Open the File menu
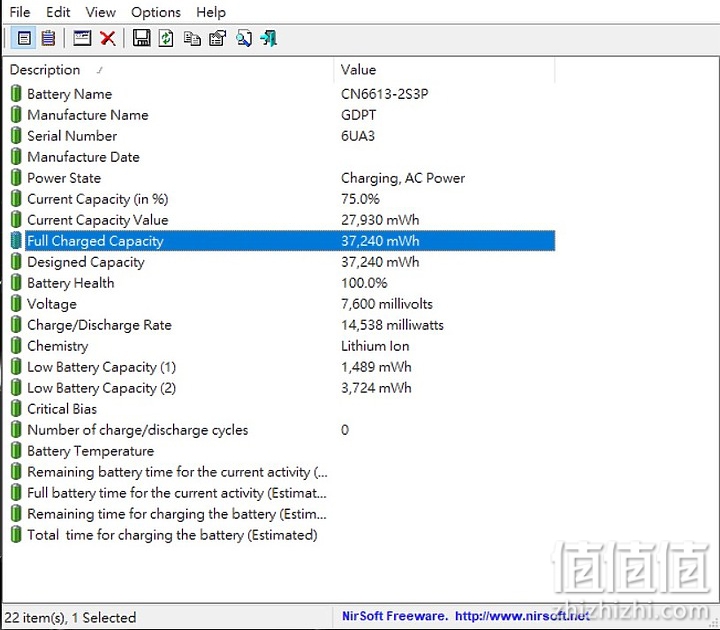Image resolution: width=720 pixels, height=630 pixels. pyautogui.click(x=20, y=12)
